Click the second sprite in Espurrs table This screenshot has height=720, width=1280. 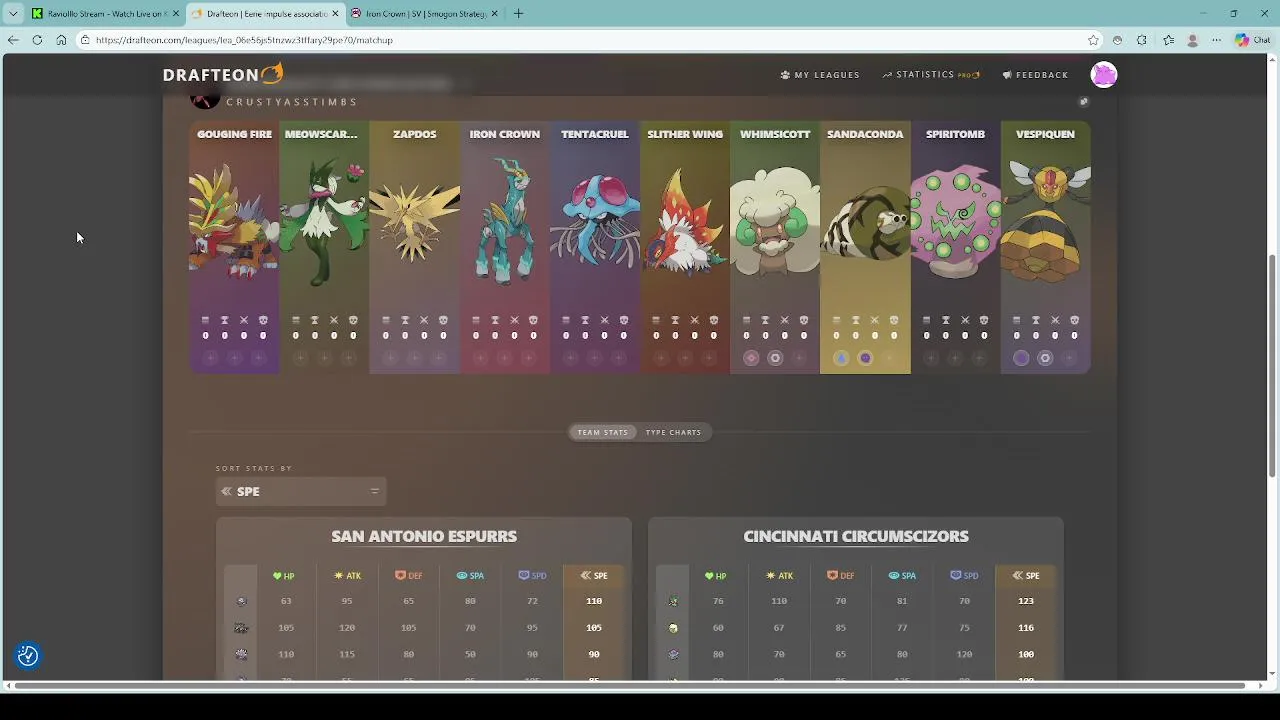pos(241,628)
